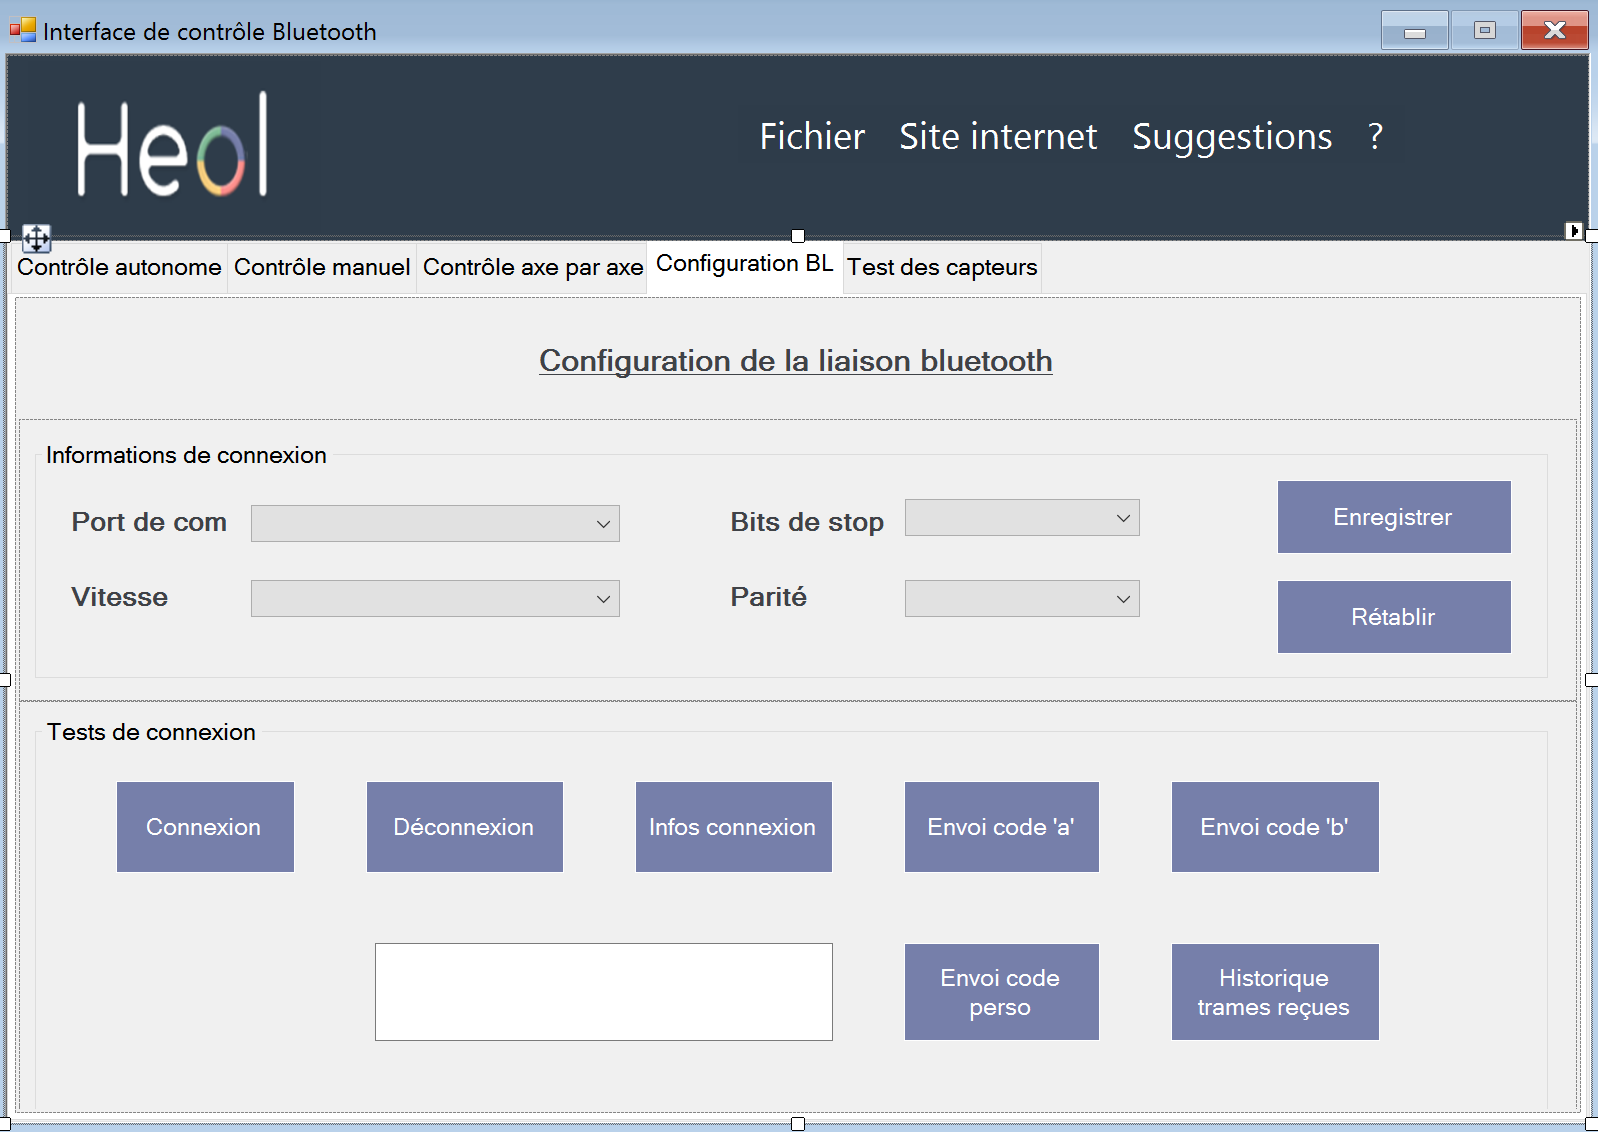Screen dimensions: 1598x1132
Task: Open the Suggestions menu
Action: (x=1232, y=136)
